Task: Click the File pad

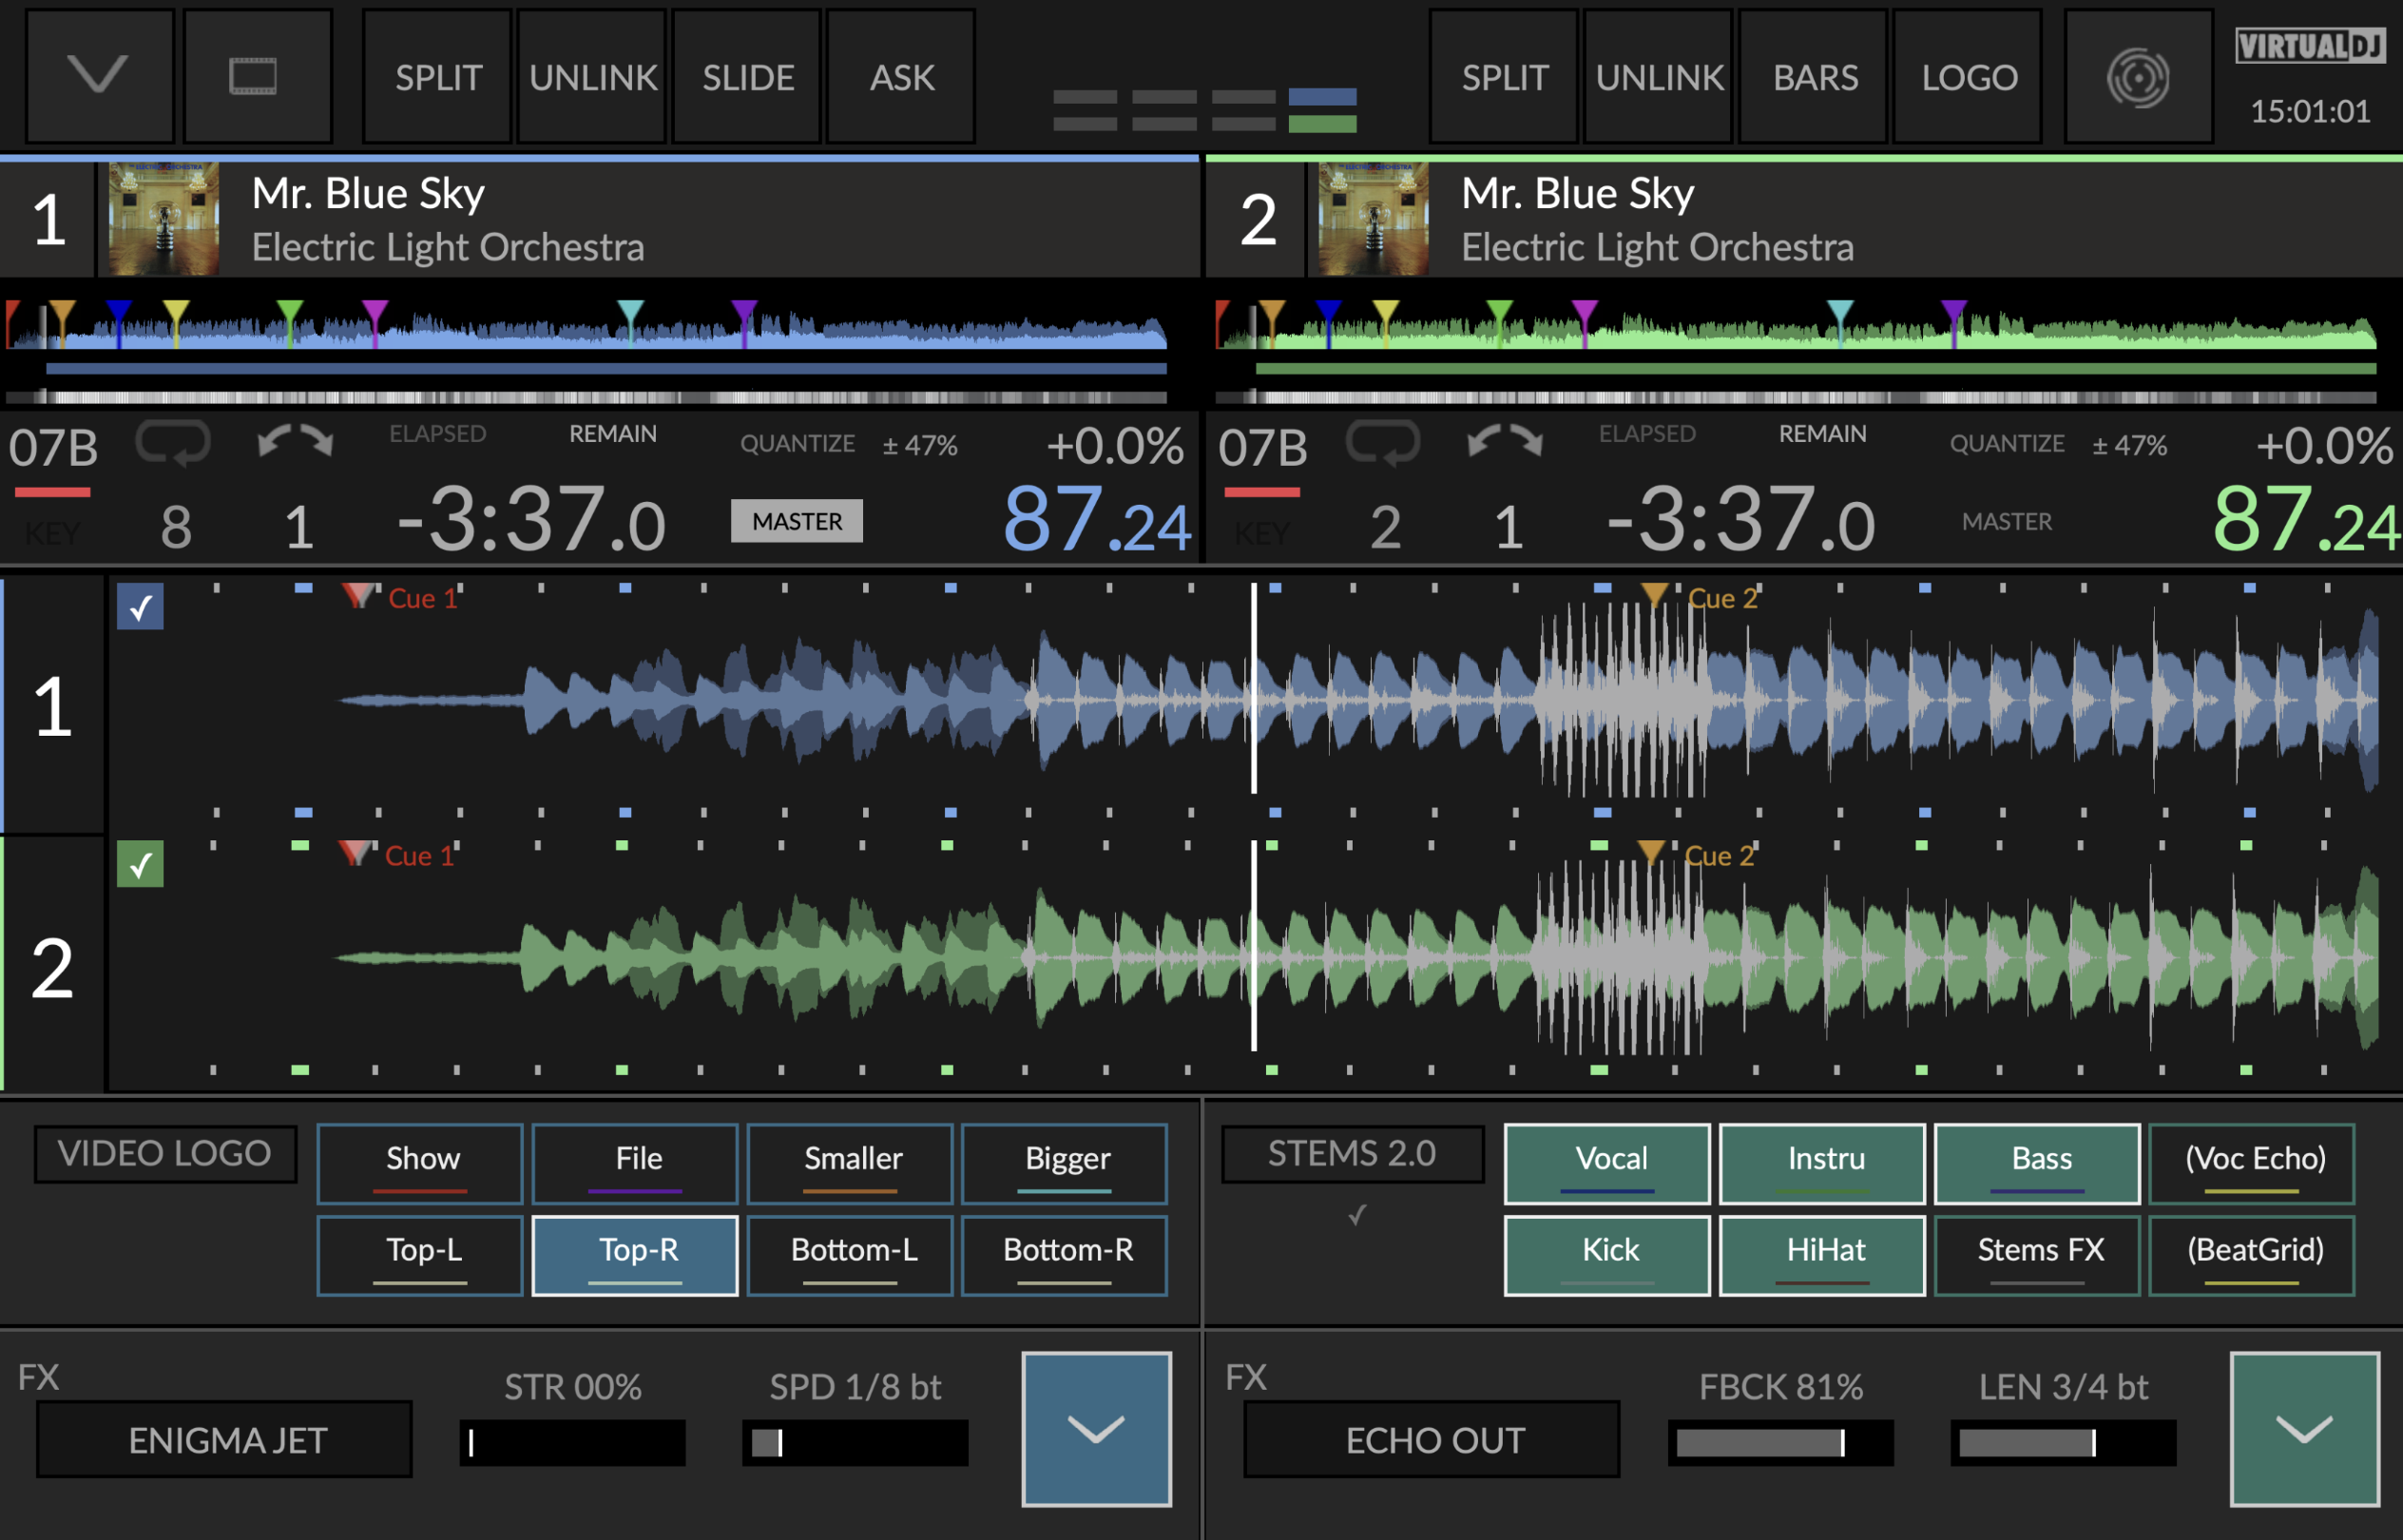Action: (635, 1164)
